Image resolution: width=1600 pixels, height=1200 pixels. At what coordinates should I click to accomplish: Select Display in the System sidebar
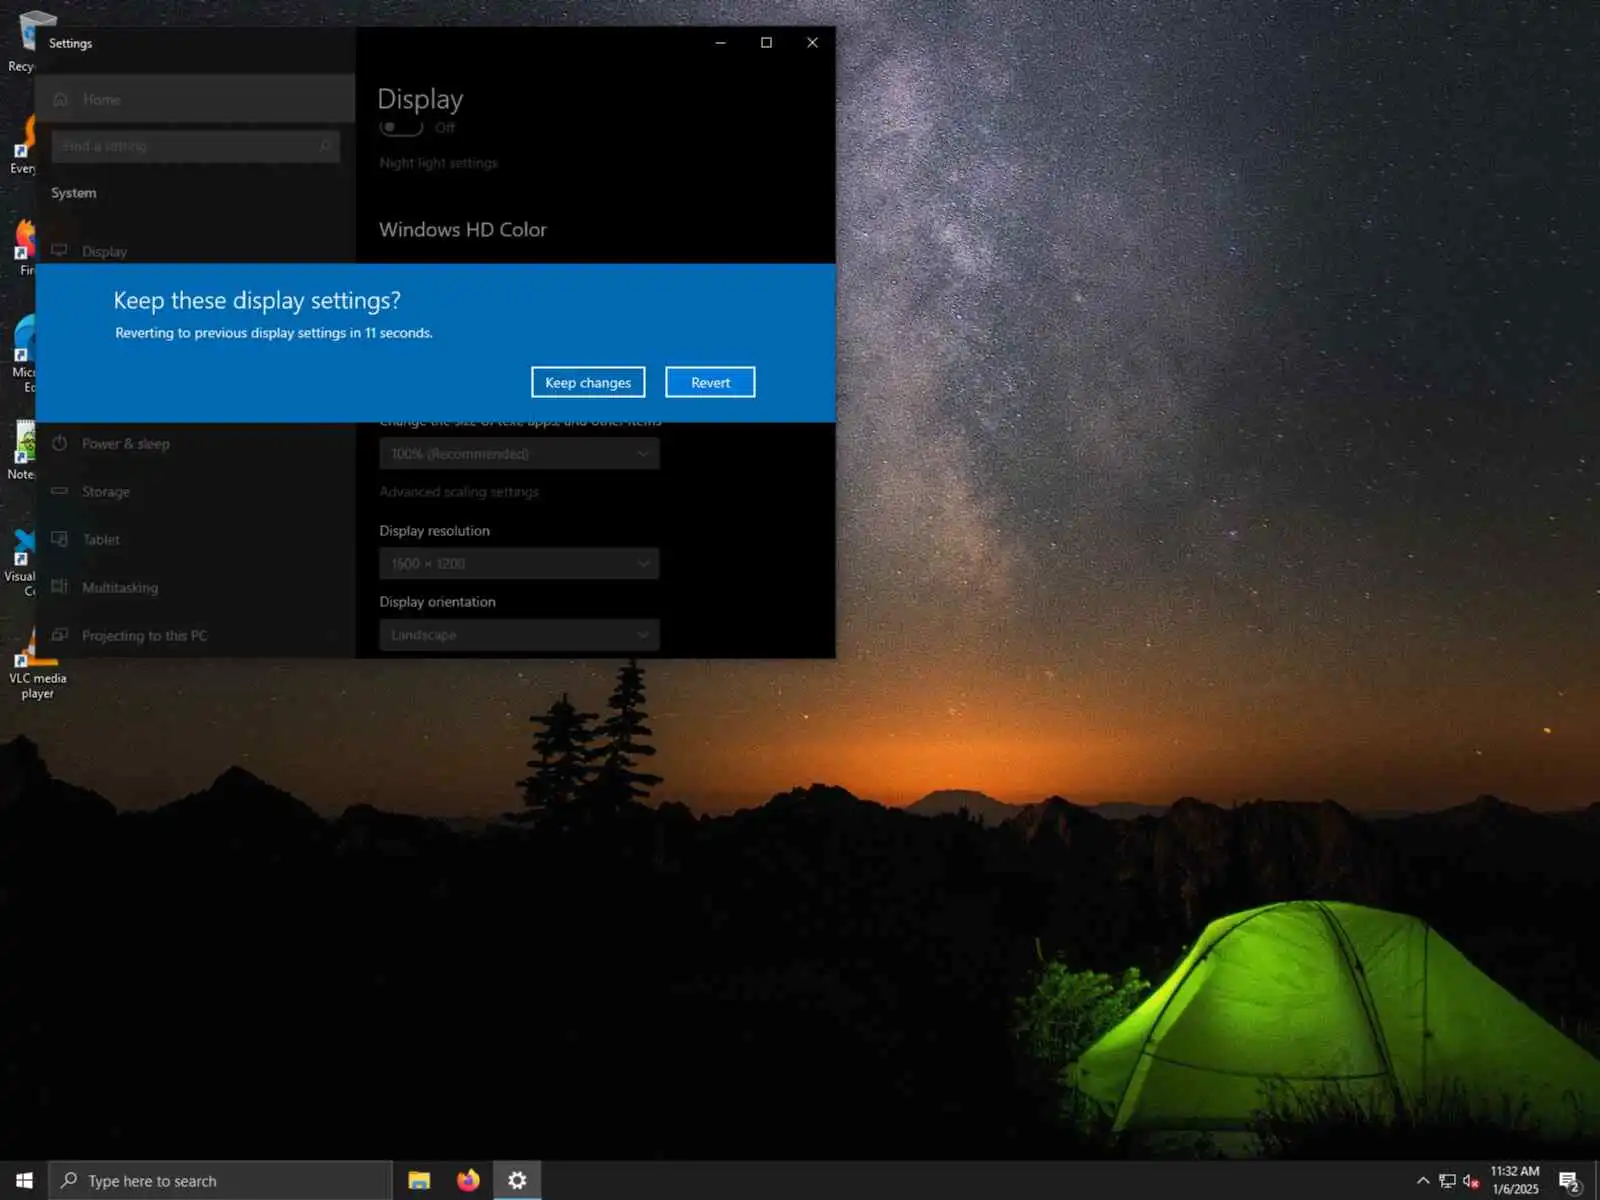[195, 251]
